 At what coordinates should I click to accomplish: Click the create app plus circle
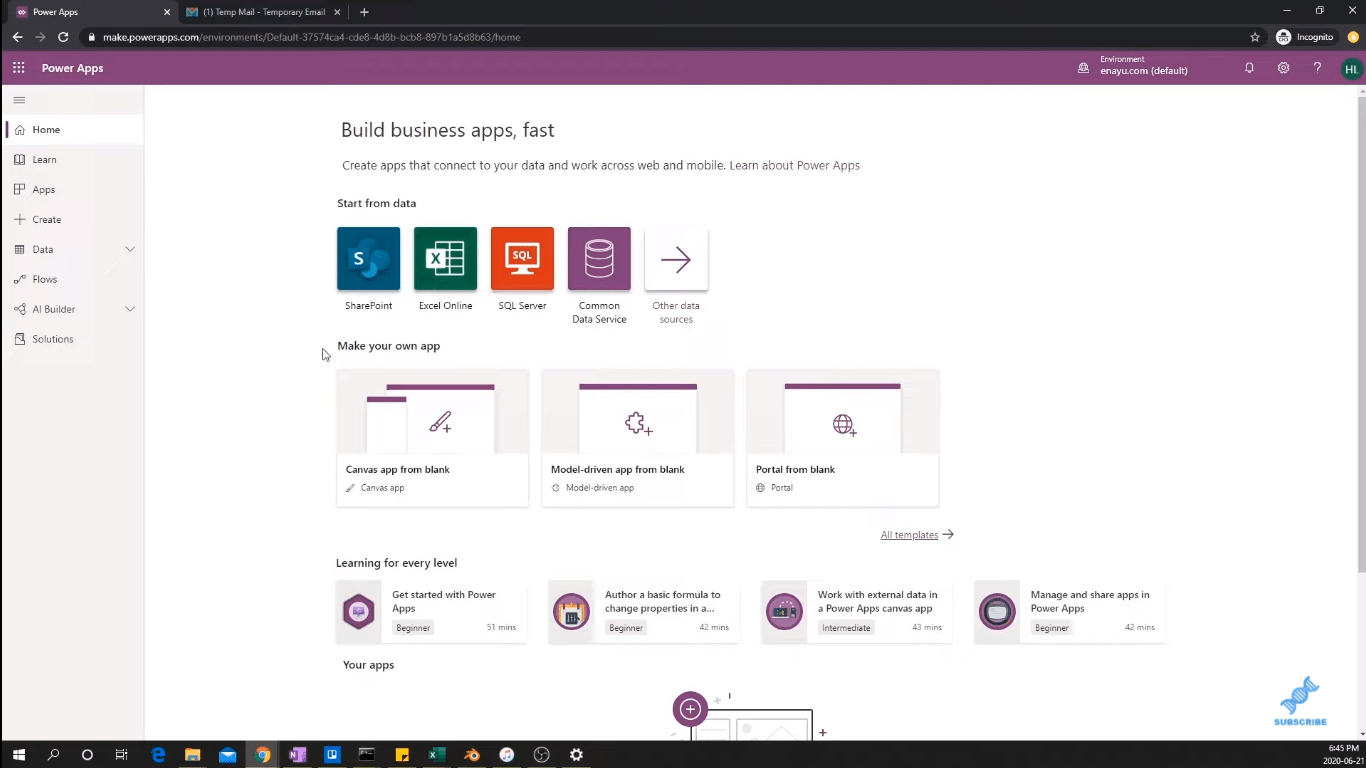[x=690, y=709]
